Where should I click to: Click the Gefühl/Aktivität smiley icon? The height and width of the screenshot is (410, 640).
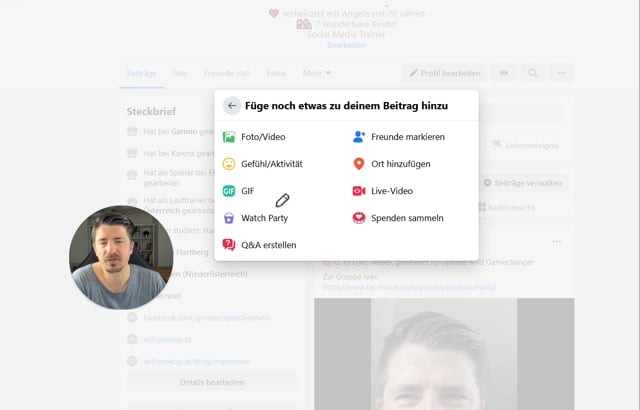pyautogui.click(x=229, y=164)
